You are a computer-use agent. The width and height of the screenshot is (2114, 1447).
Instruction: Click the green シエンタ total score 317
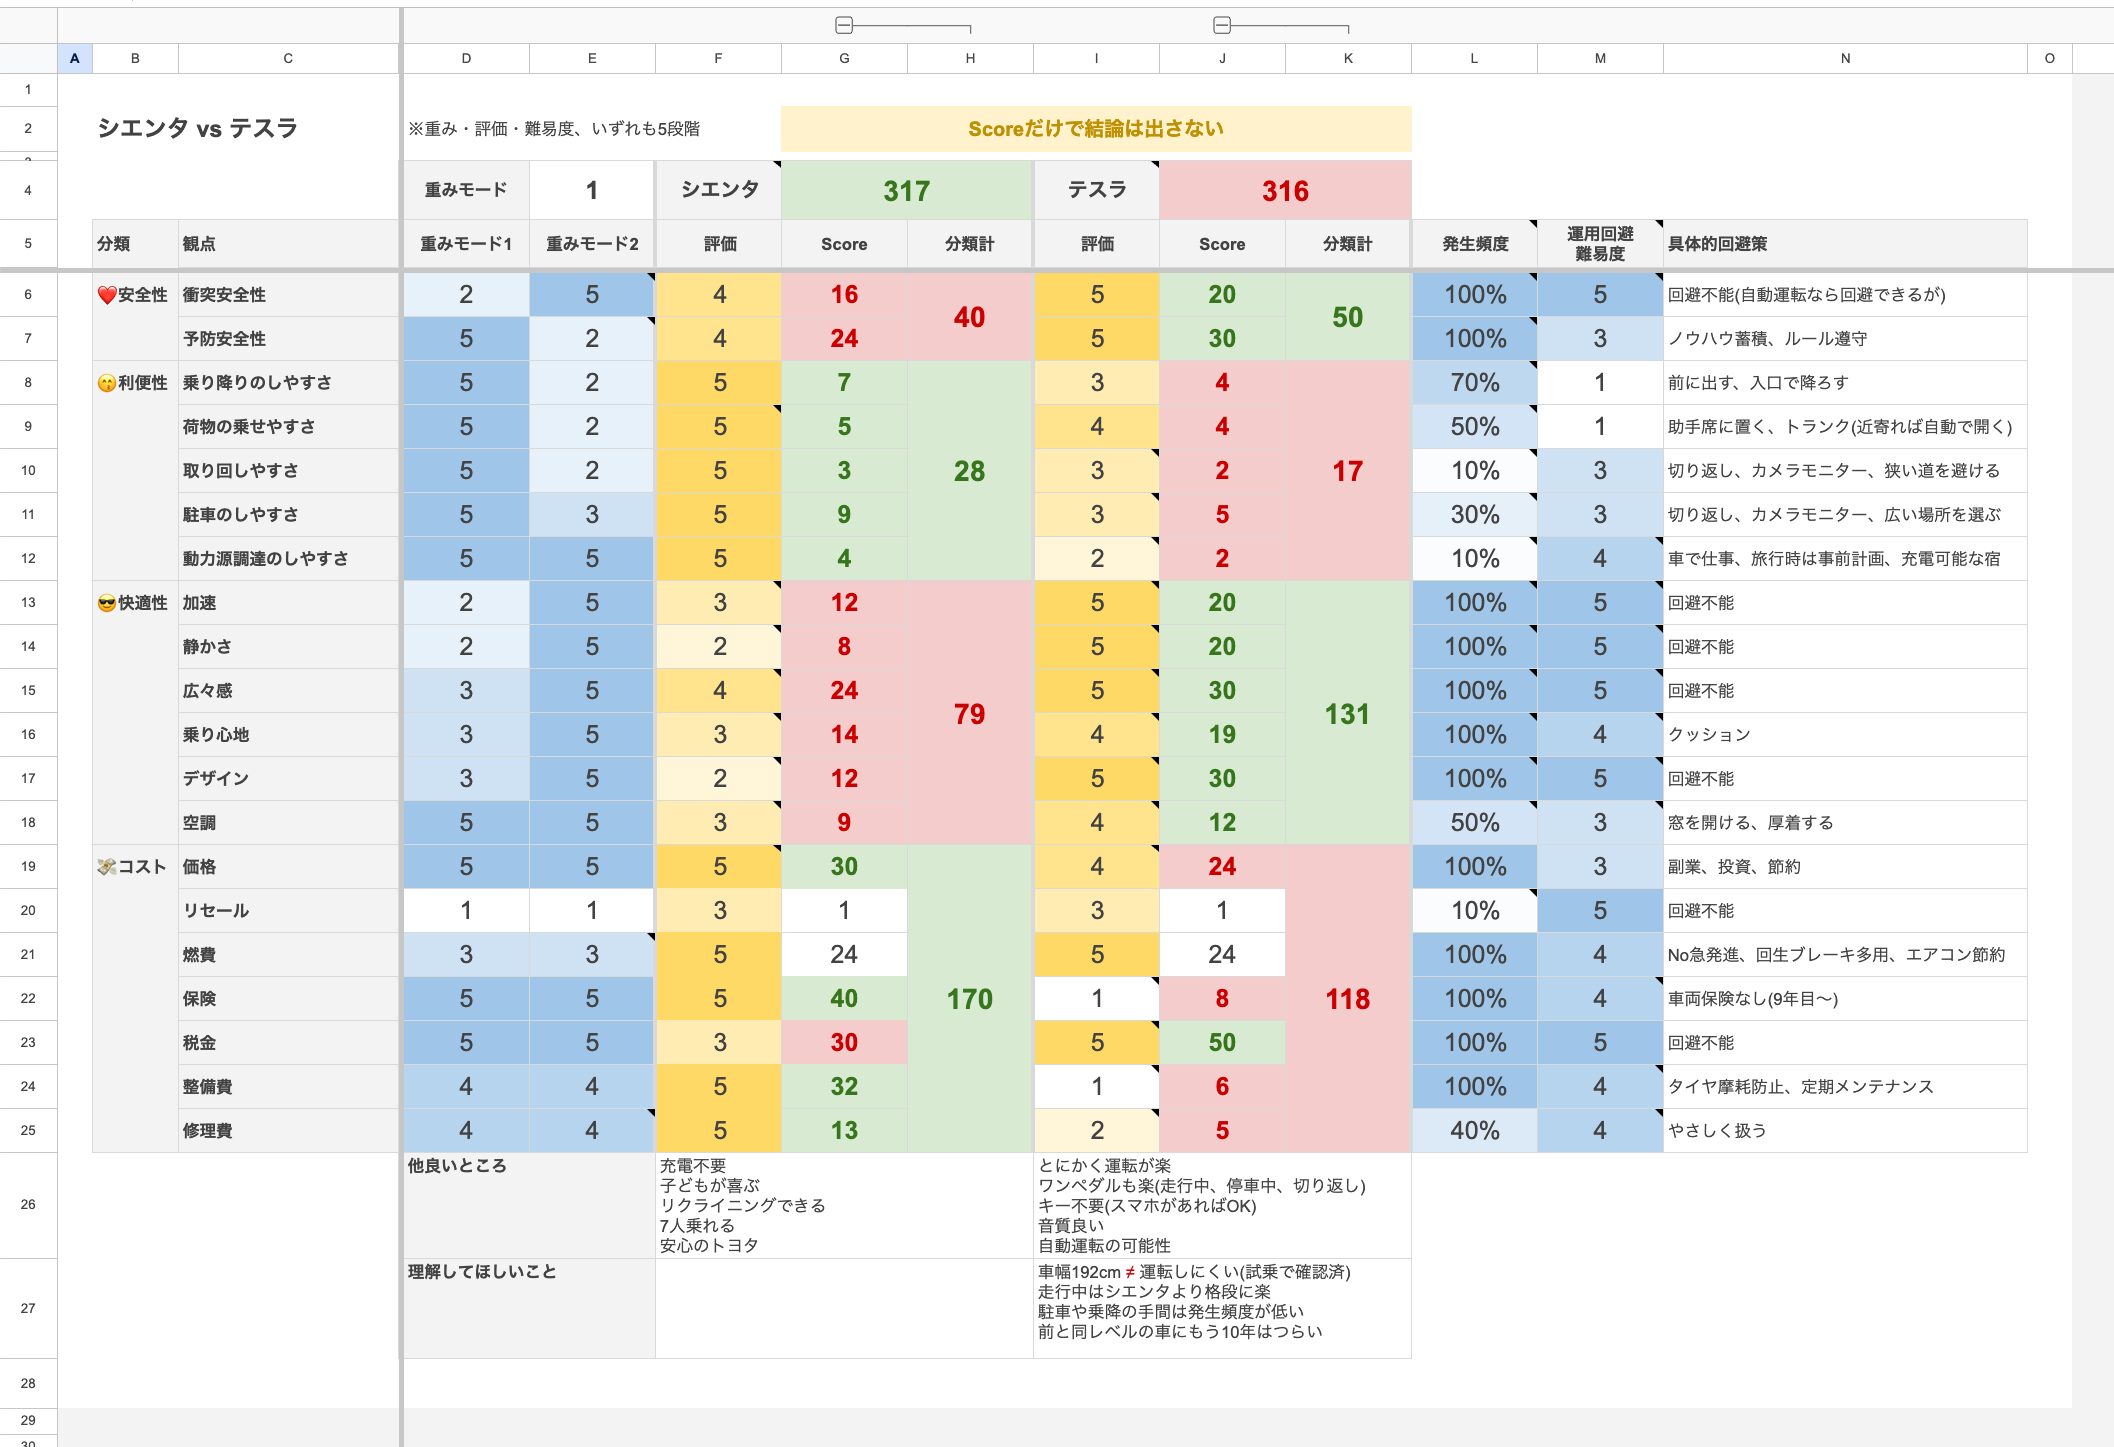(906, 190)
